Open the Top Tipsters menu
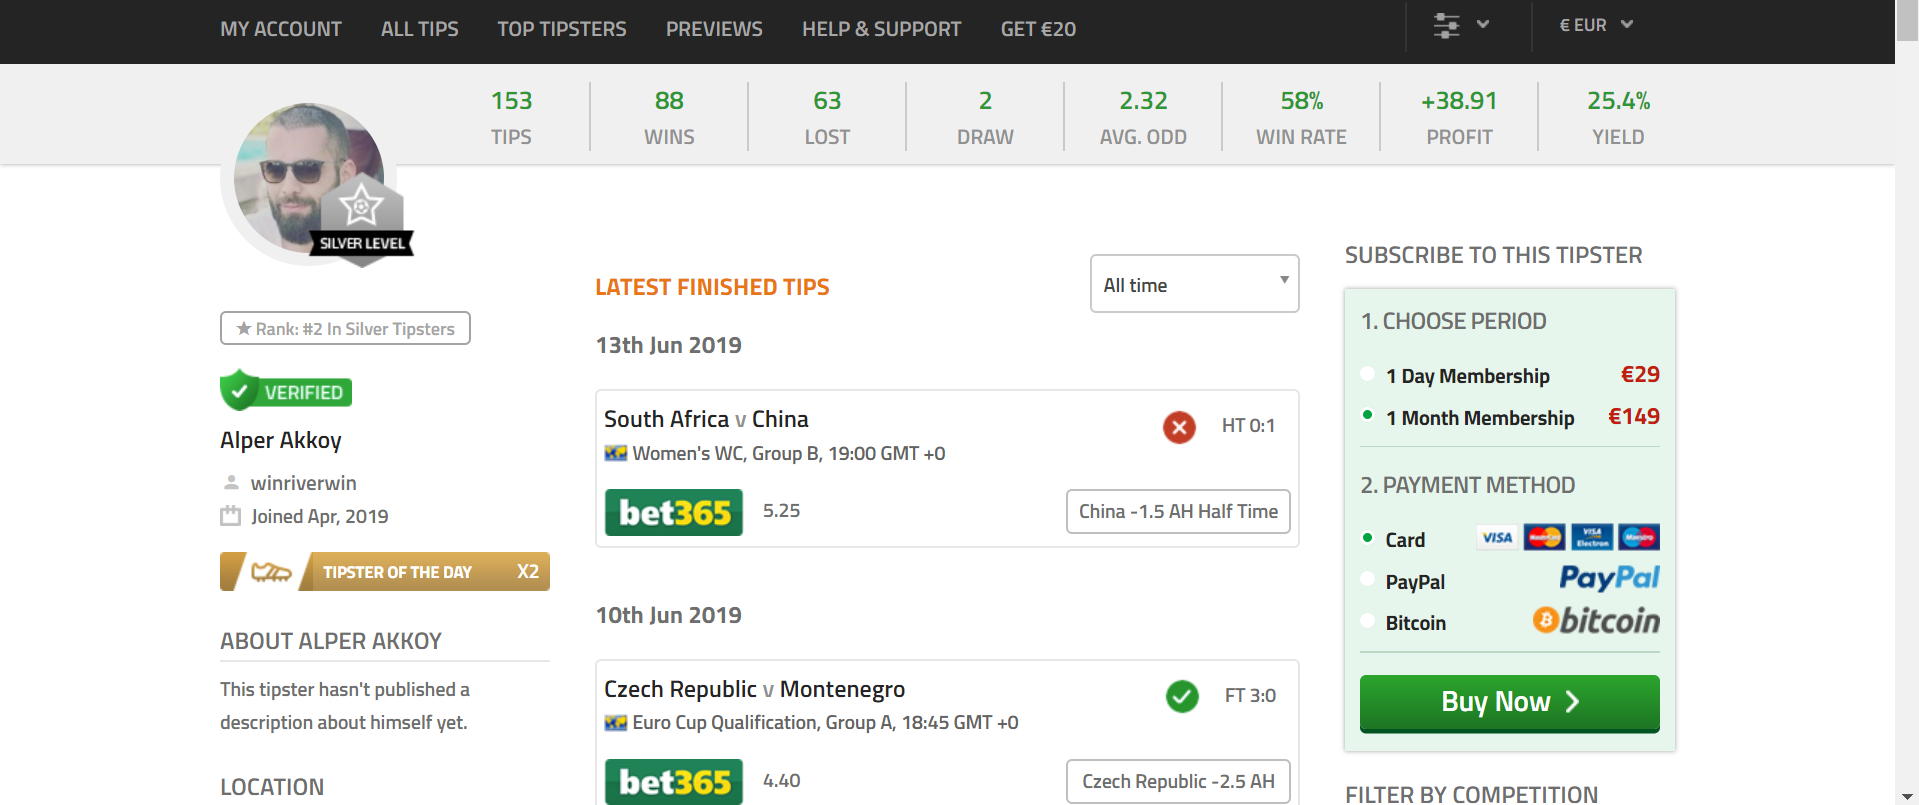Image resolution: width=1919 pixels, height=805 pixels. pos(562,29)
